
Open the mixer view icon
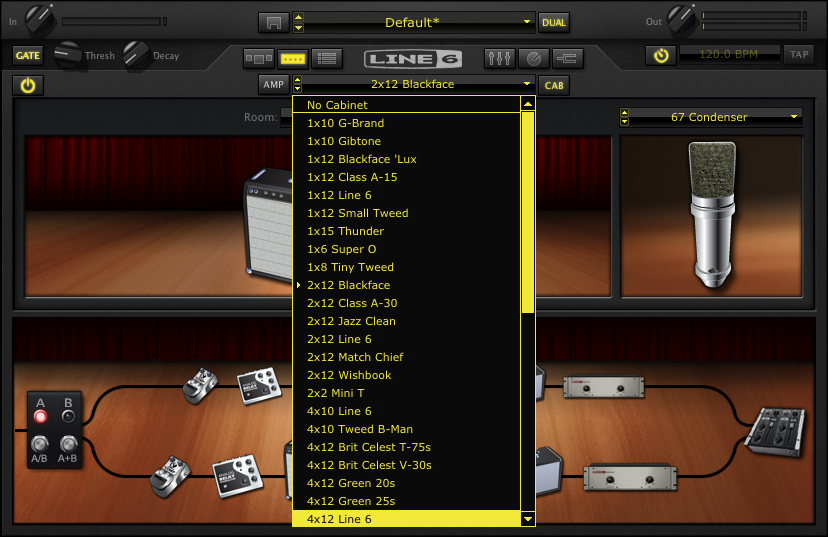pyautogui.click(x=499, y=58)
